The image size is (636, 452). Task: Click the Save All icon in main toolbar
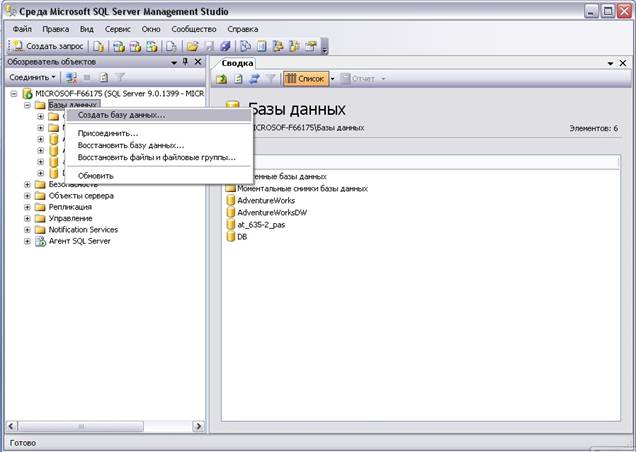tap(225, 46)
